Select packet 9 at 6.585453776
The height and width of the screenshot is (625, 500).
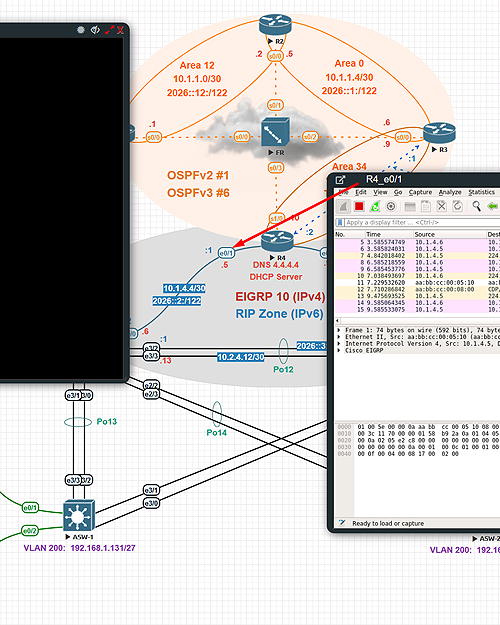click(x=417, y=269)
